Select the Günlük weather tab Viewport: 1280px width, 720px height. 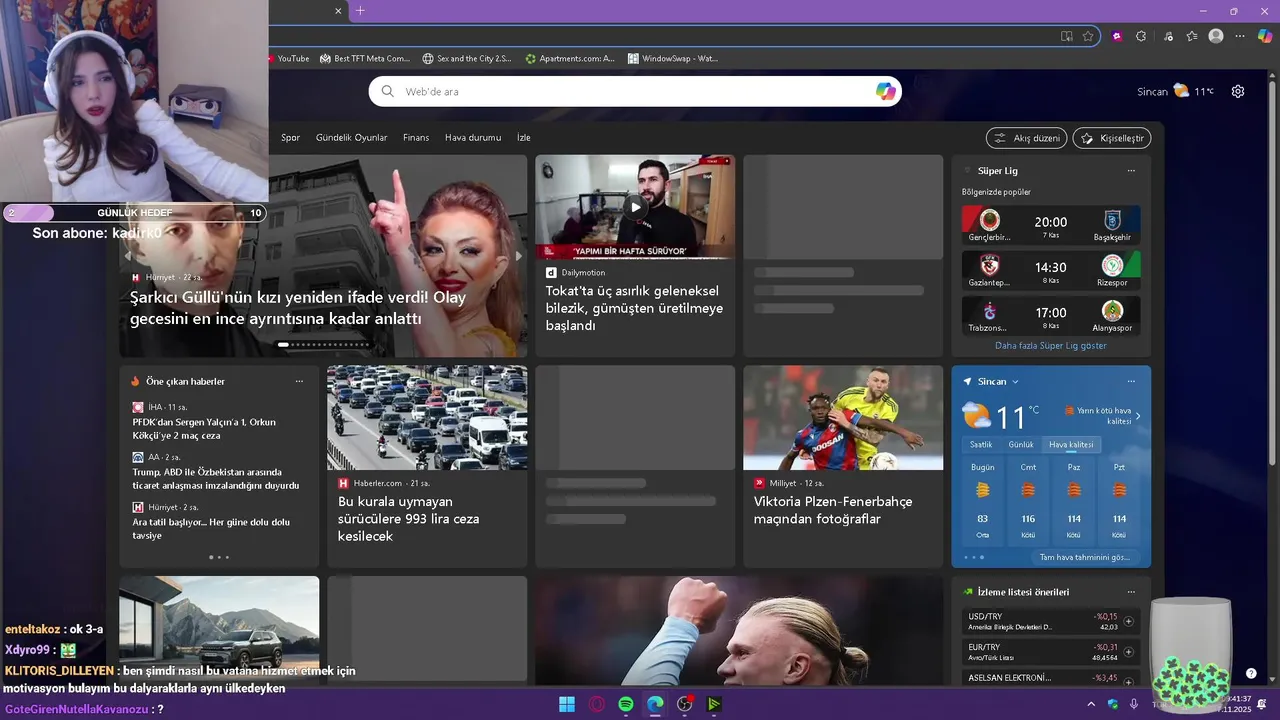[x=1021, y=445]
